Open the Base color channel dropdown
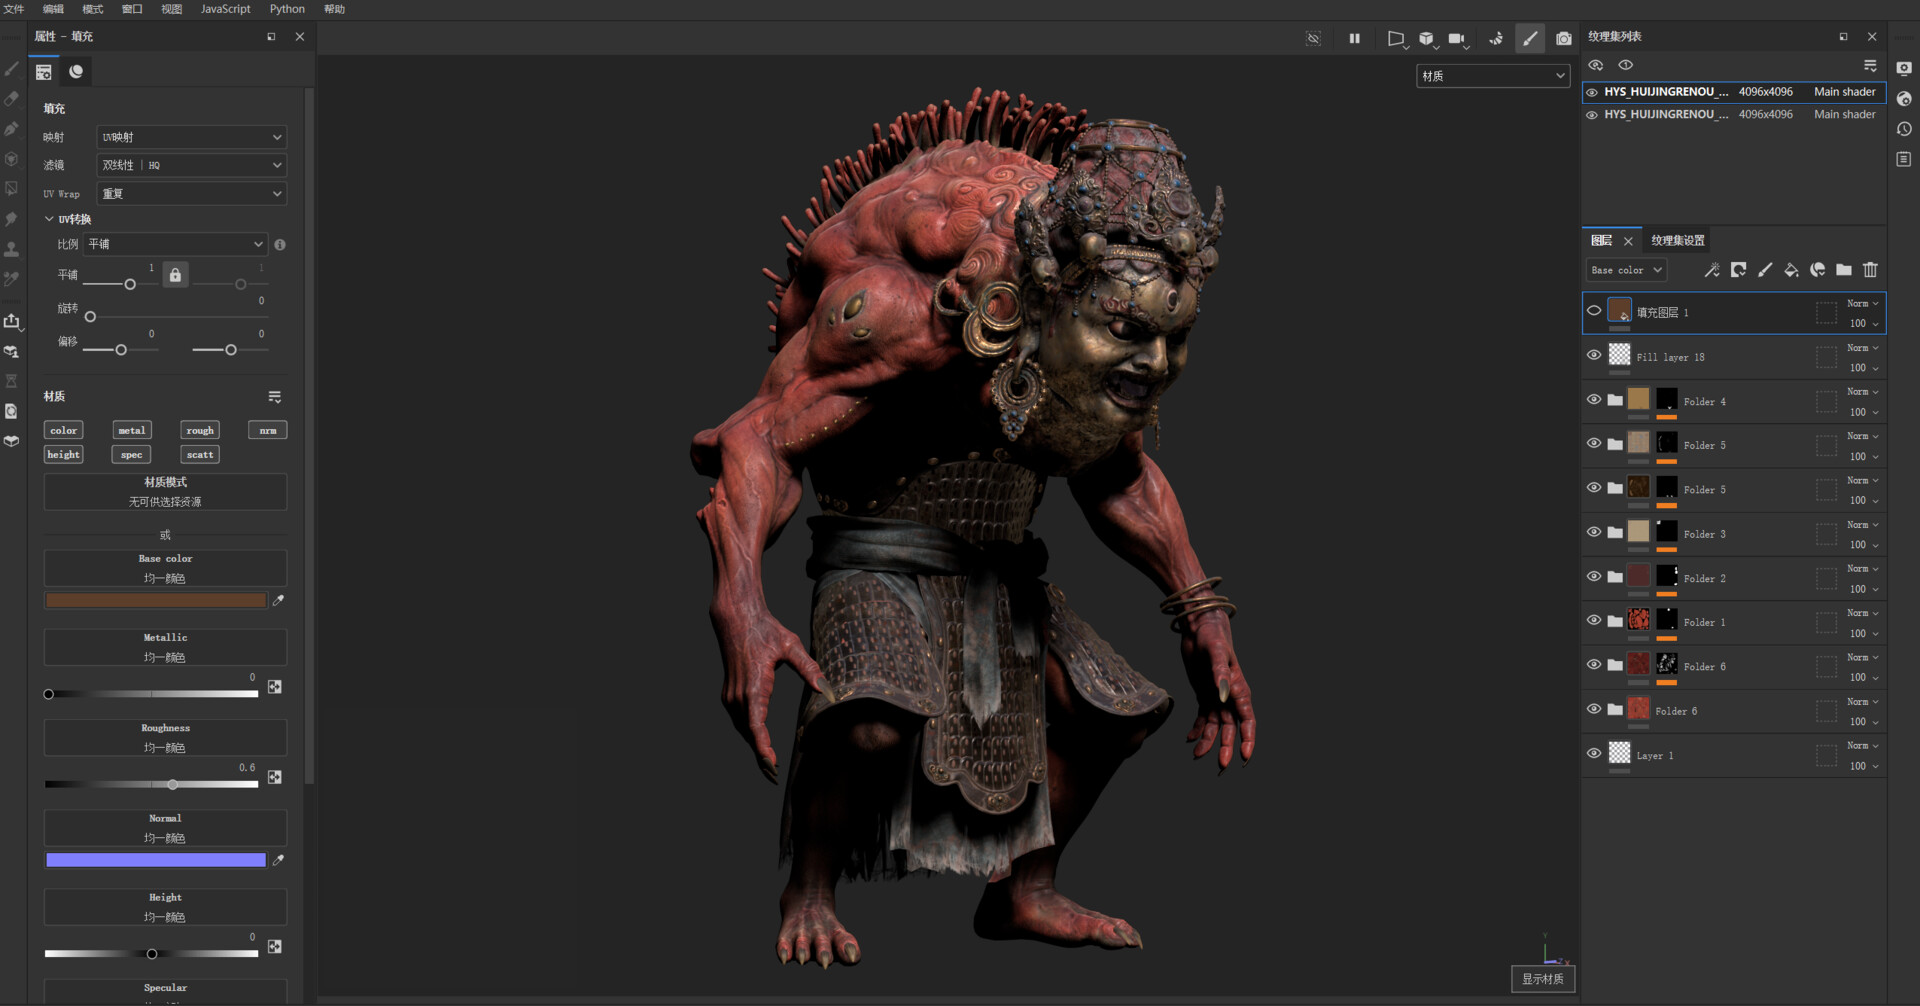 1626,270
